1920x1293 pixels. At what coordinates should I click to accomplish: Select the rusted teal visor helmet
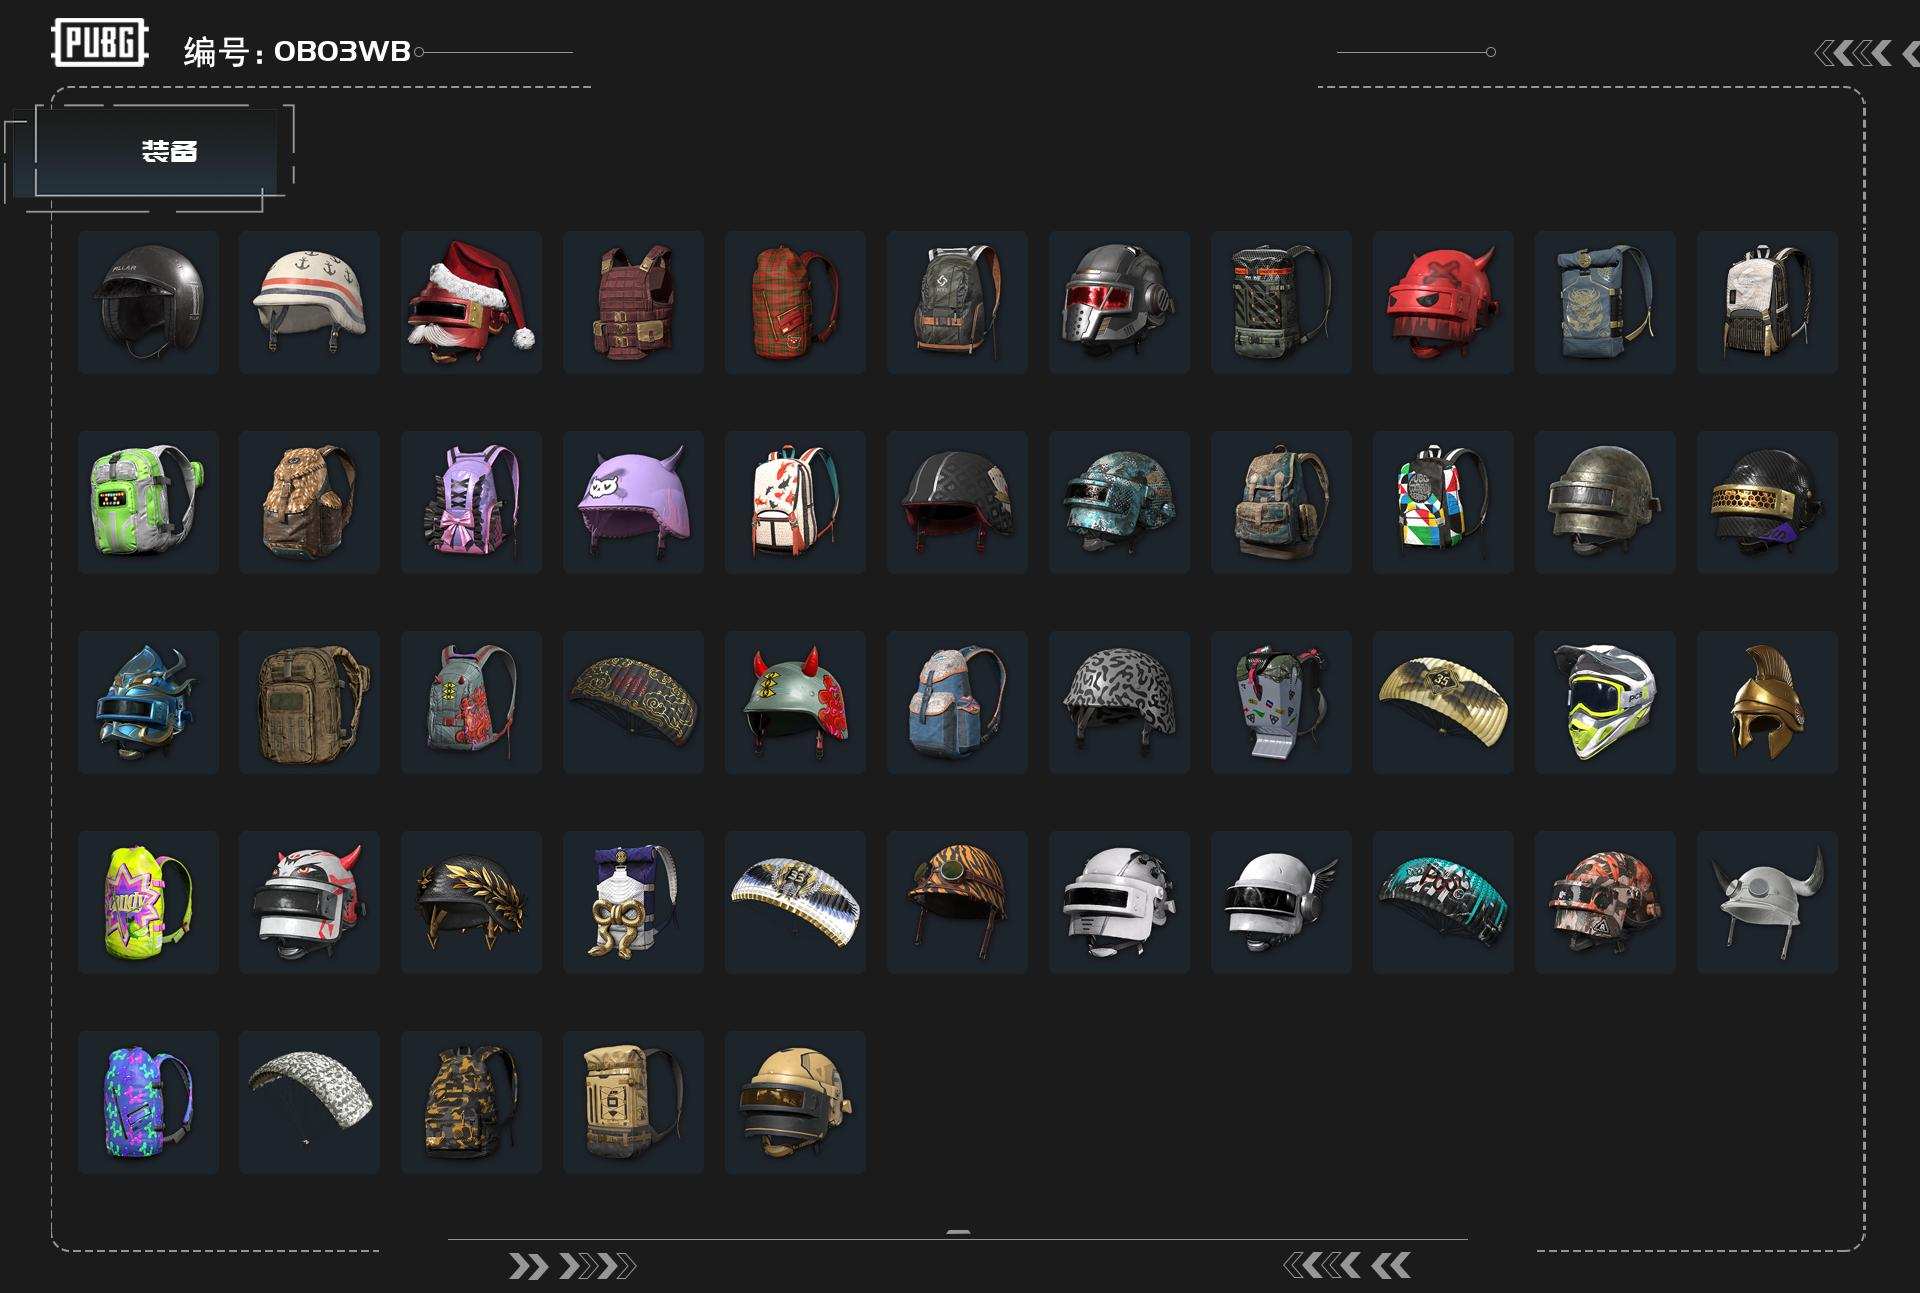1120,502
